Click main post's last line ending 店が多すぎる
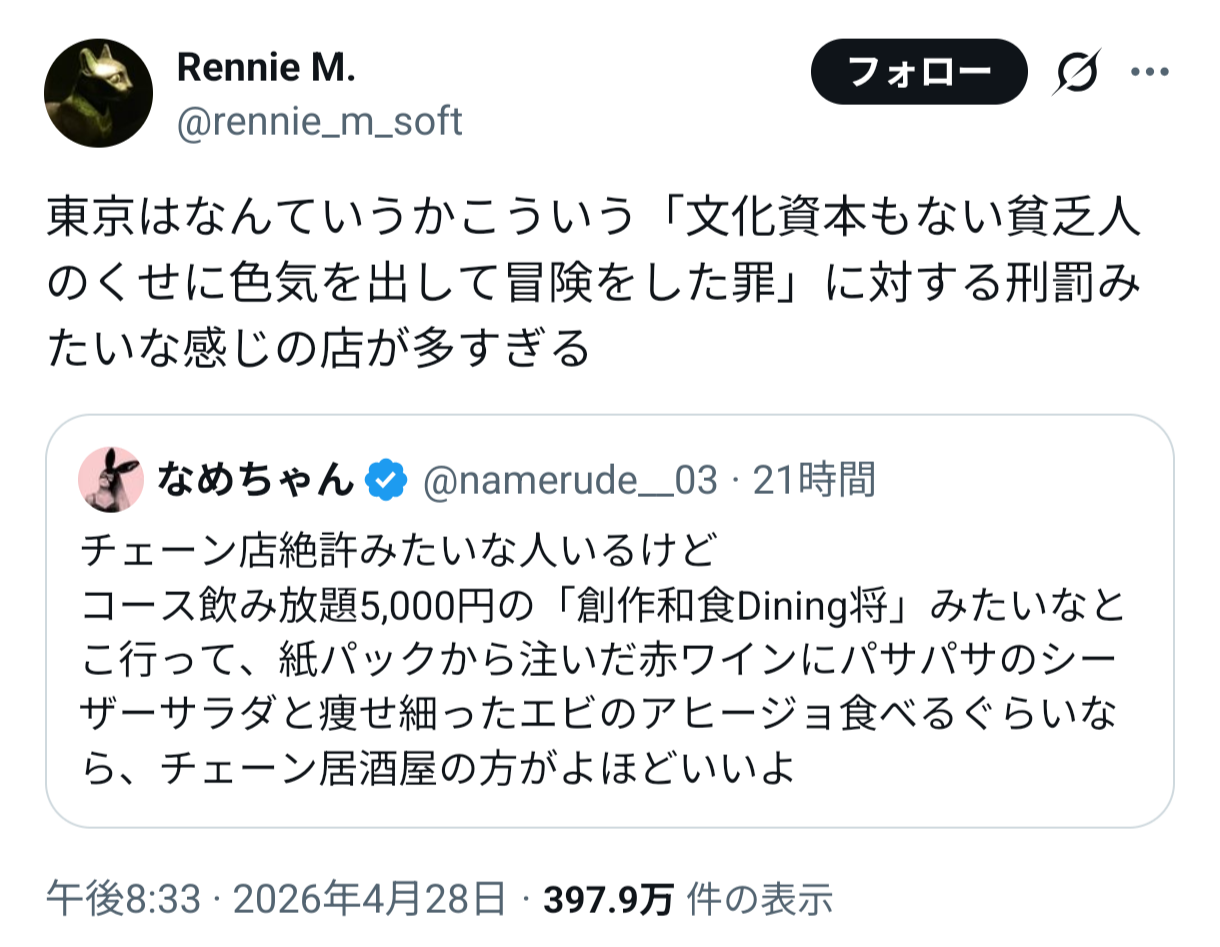 click(318, 348)
